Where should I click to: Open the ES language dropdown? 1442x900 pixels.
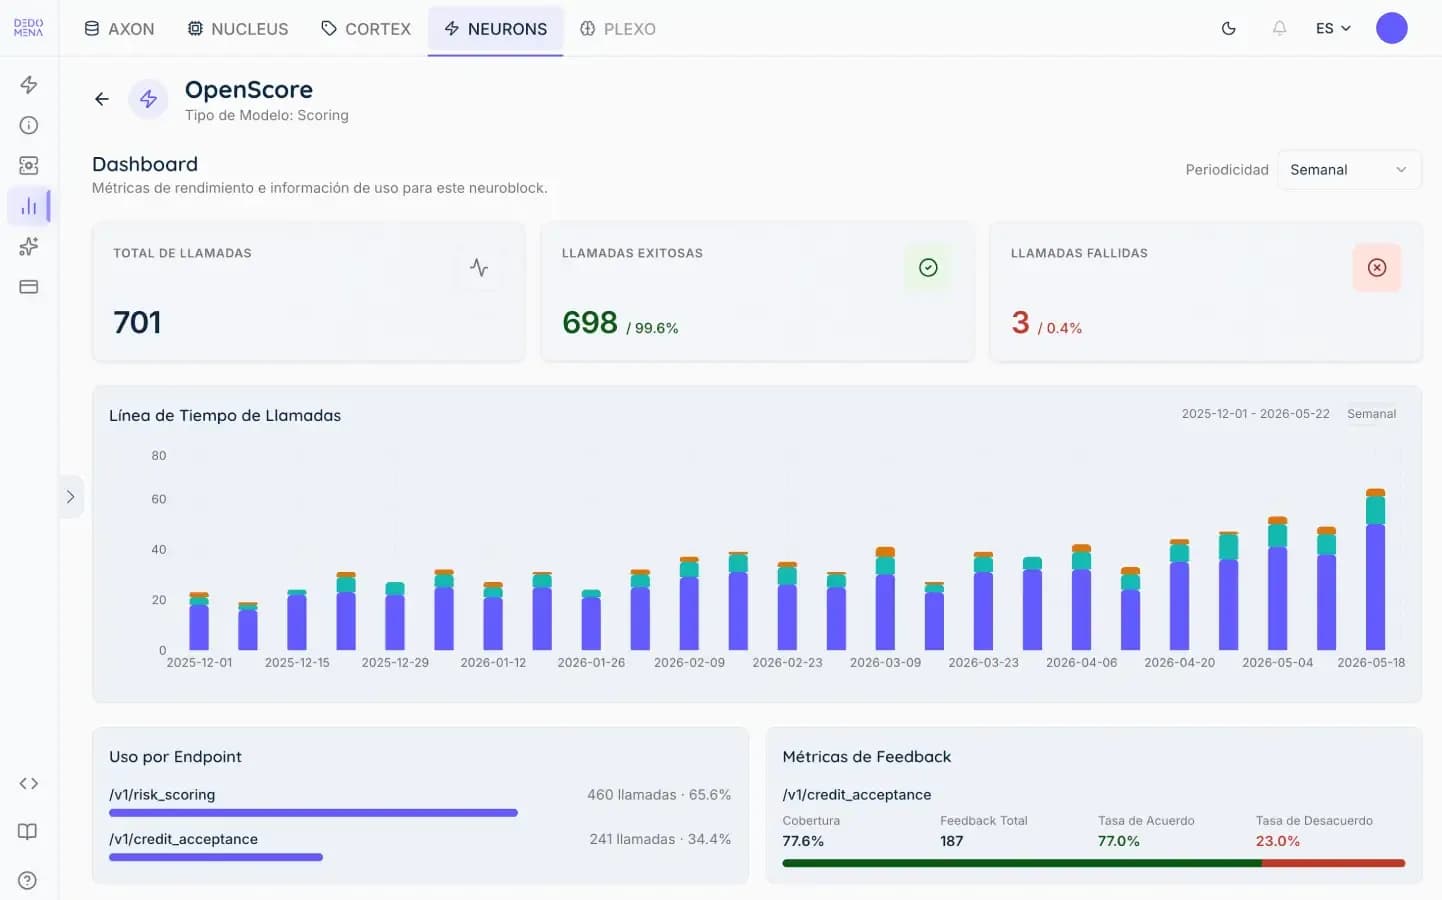(1333, 28)
